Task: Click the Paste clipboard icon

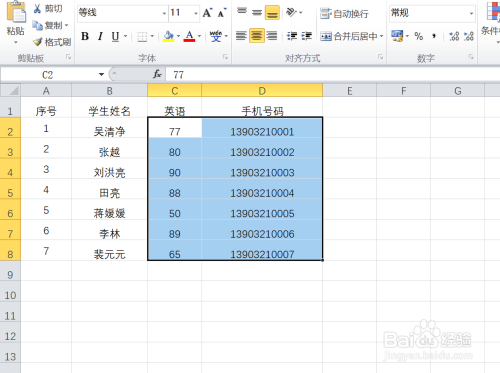Action: click(x=16, y=12)
